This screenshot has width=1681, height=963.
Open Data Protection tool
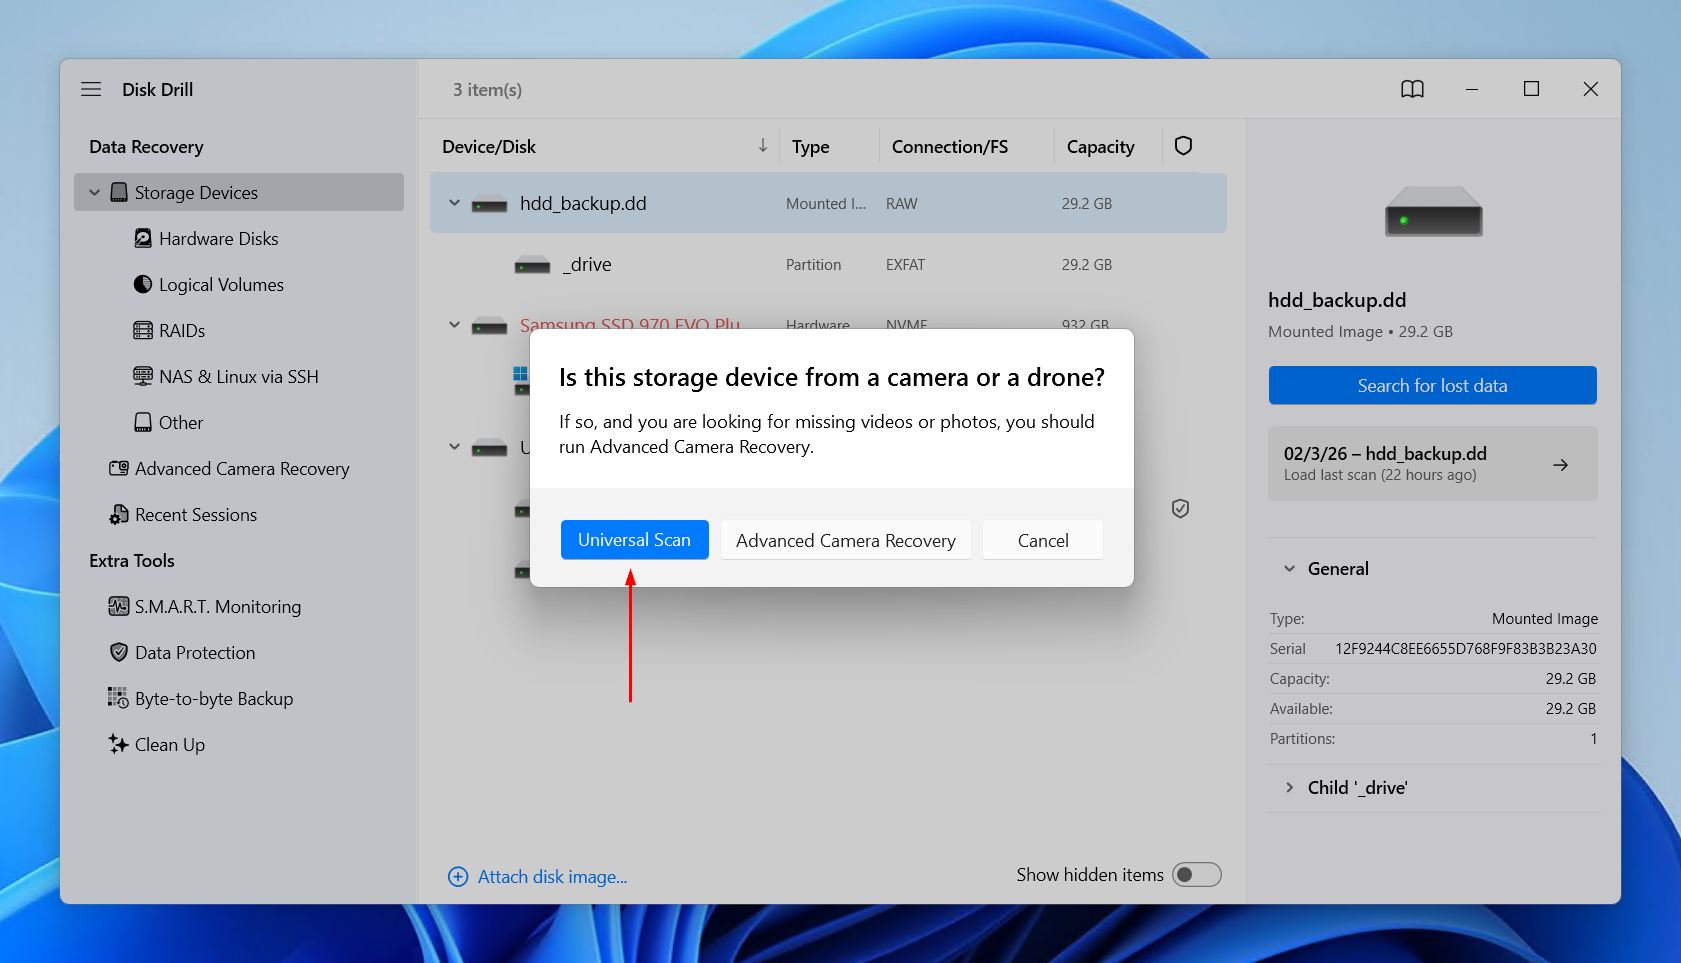coord(195,652)
